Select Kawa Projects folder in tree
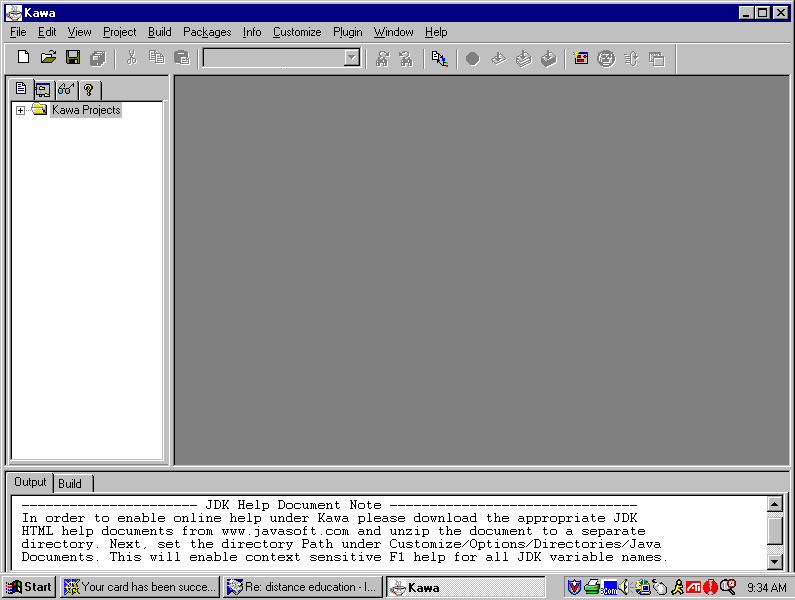This screenshot has width=795, height=600. click(86, 110)
